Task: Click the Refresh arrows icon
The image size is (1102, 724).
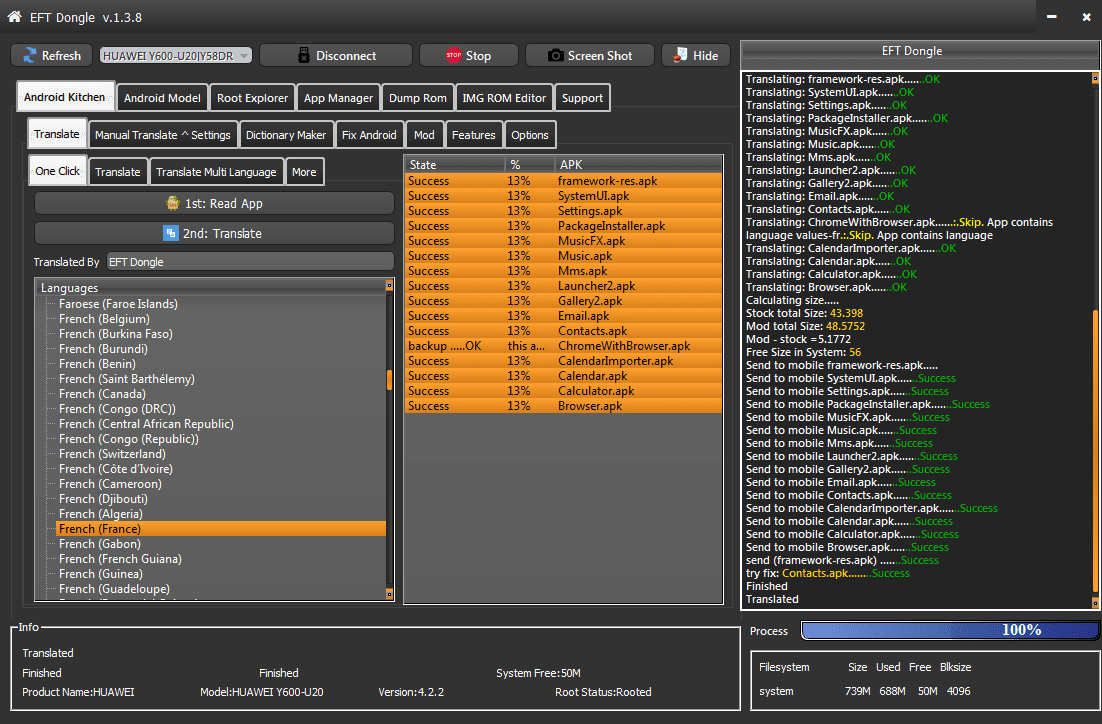Action: 30,56
